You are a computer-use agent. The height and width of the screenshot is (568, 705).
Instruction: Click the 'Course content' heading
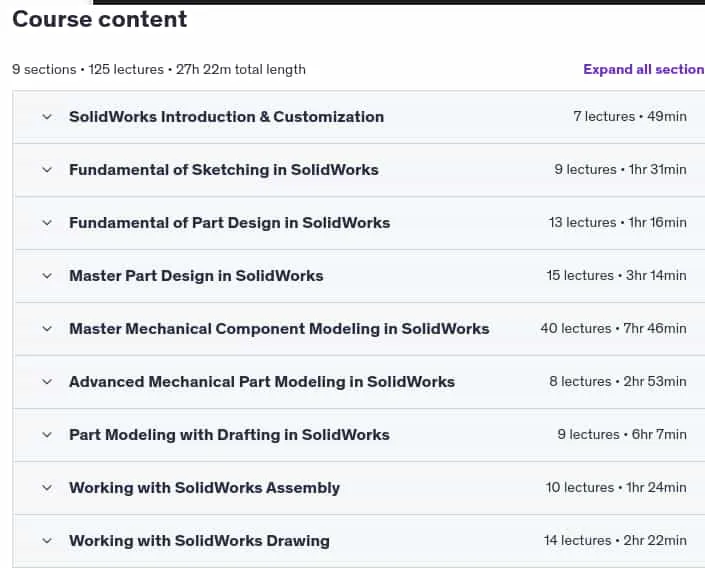pyautogui.click(x=100, y=19)
